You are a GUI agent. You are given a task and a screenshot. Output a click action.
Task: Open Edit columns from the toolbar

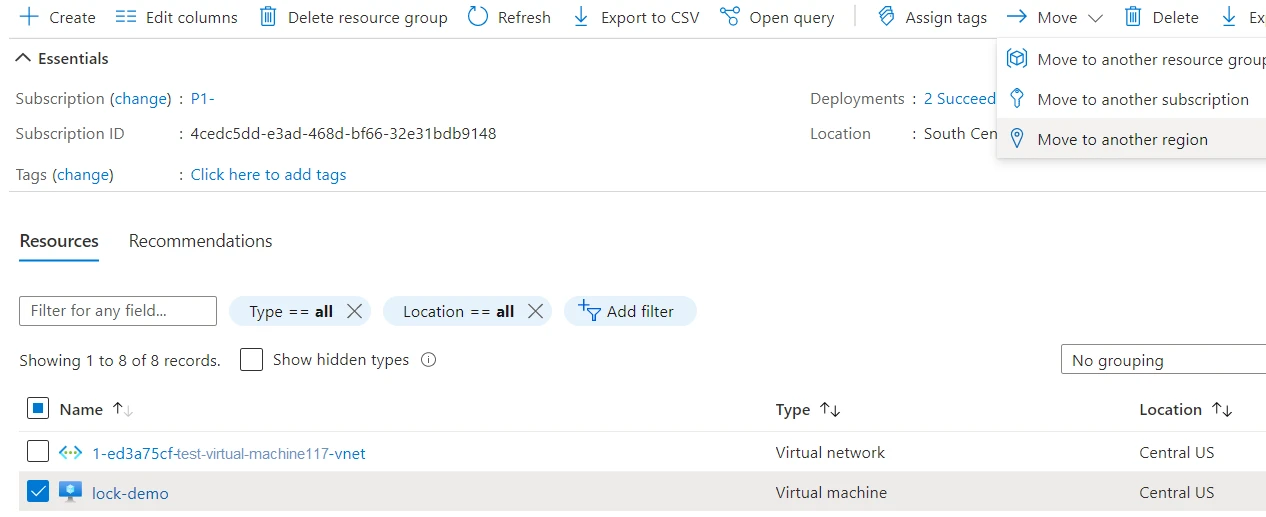point(177,17)
